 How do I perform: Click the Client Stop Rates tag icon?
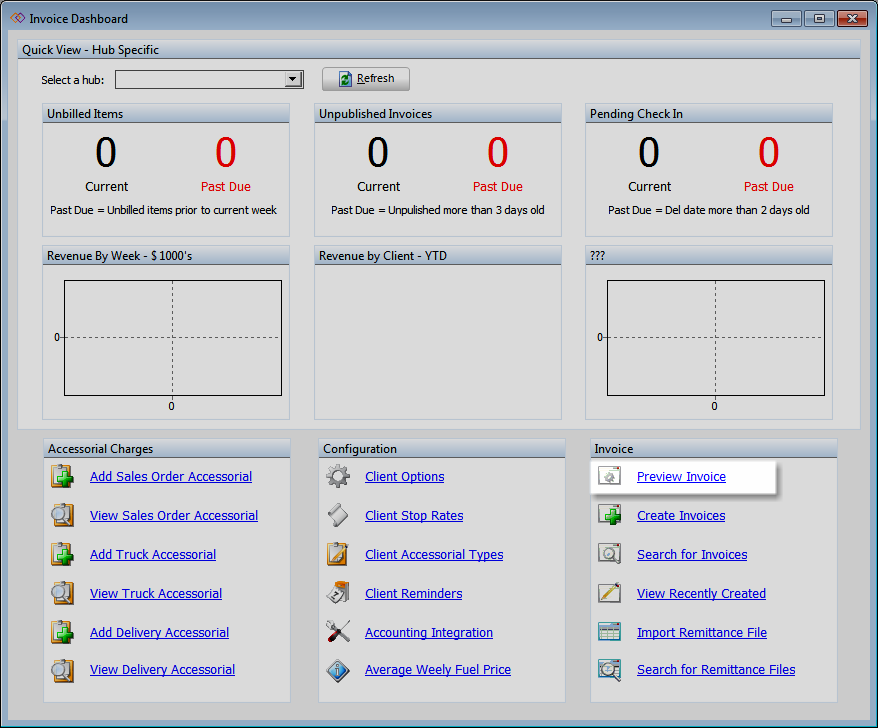click(x=338, y=515)
